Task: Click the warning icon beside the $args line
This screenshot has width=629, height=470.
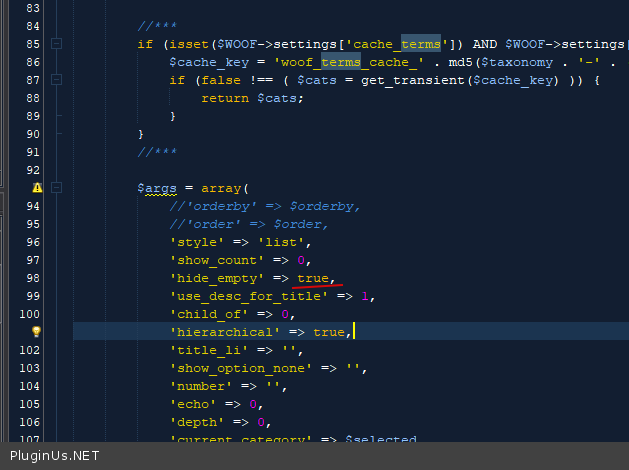Action: click(x=37, y=188)
